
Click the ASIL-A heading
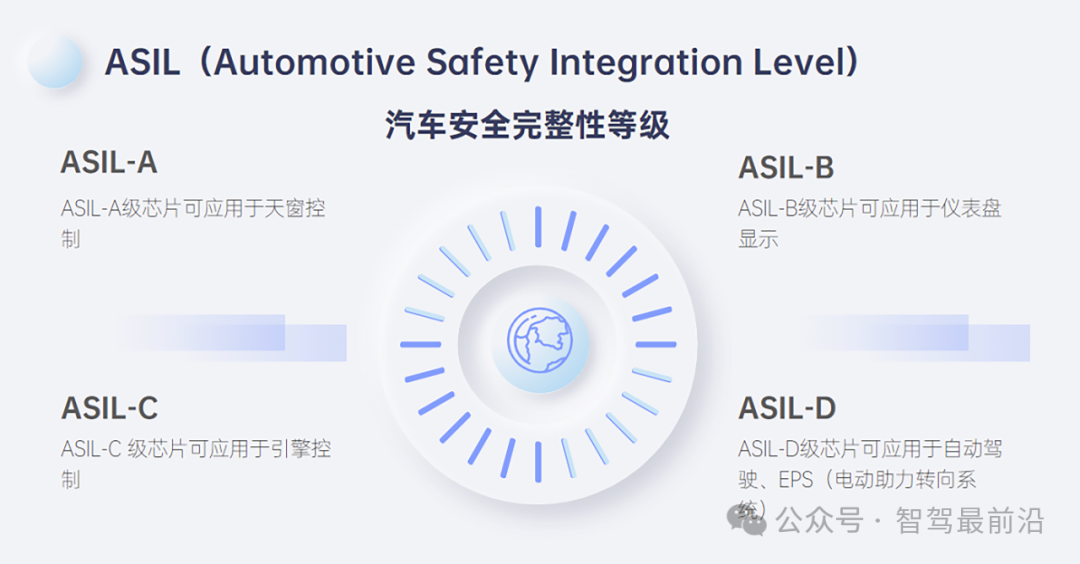109,163
